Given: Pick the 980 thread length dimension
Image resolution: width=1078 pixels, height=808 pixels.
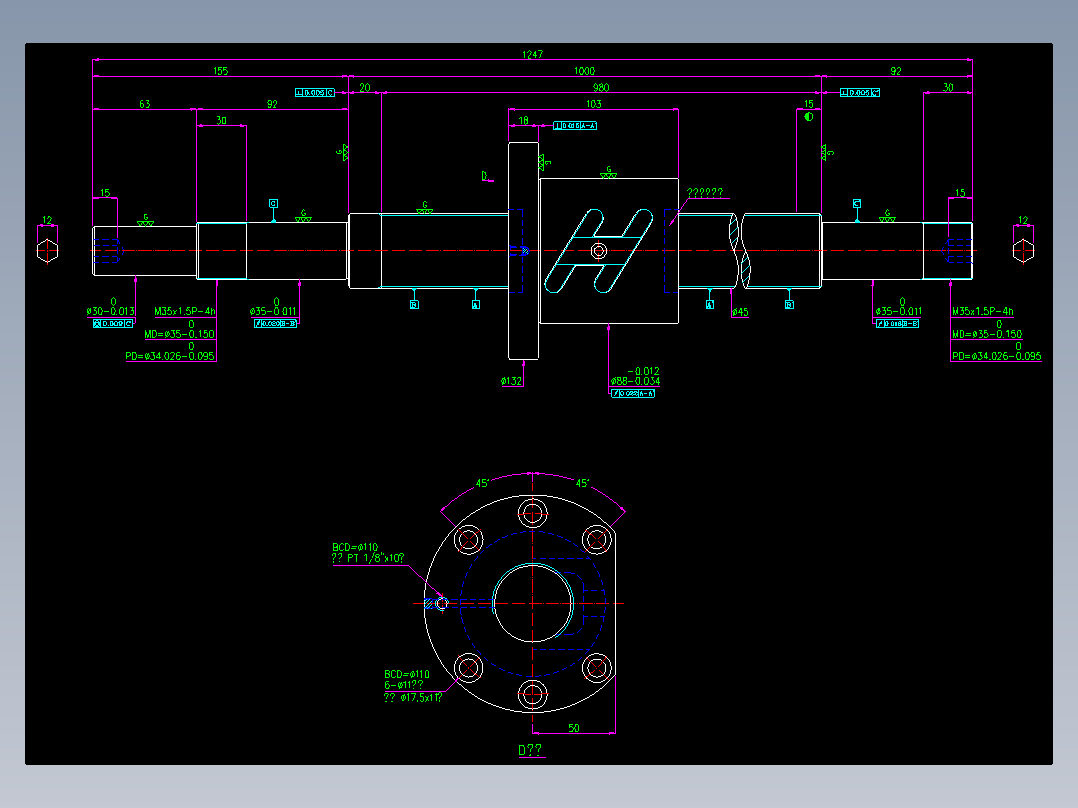Looking at the screenshot, I should (601, 87).
